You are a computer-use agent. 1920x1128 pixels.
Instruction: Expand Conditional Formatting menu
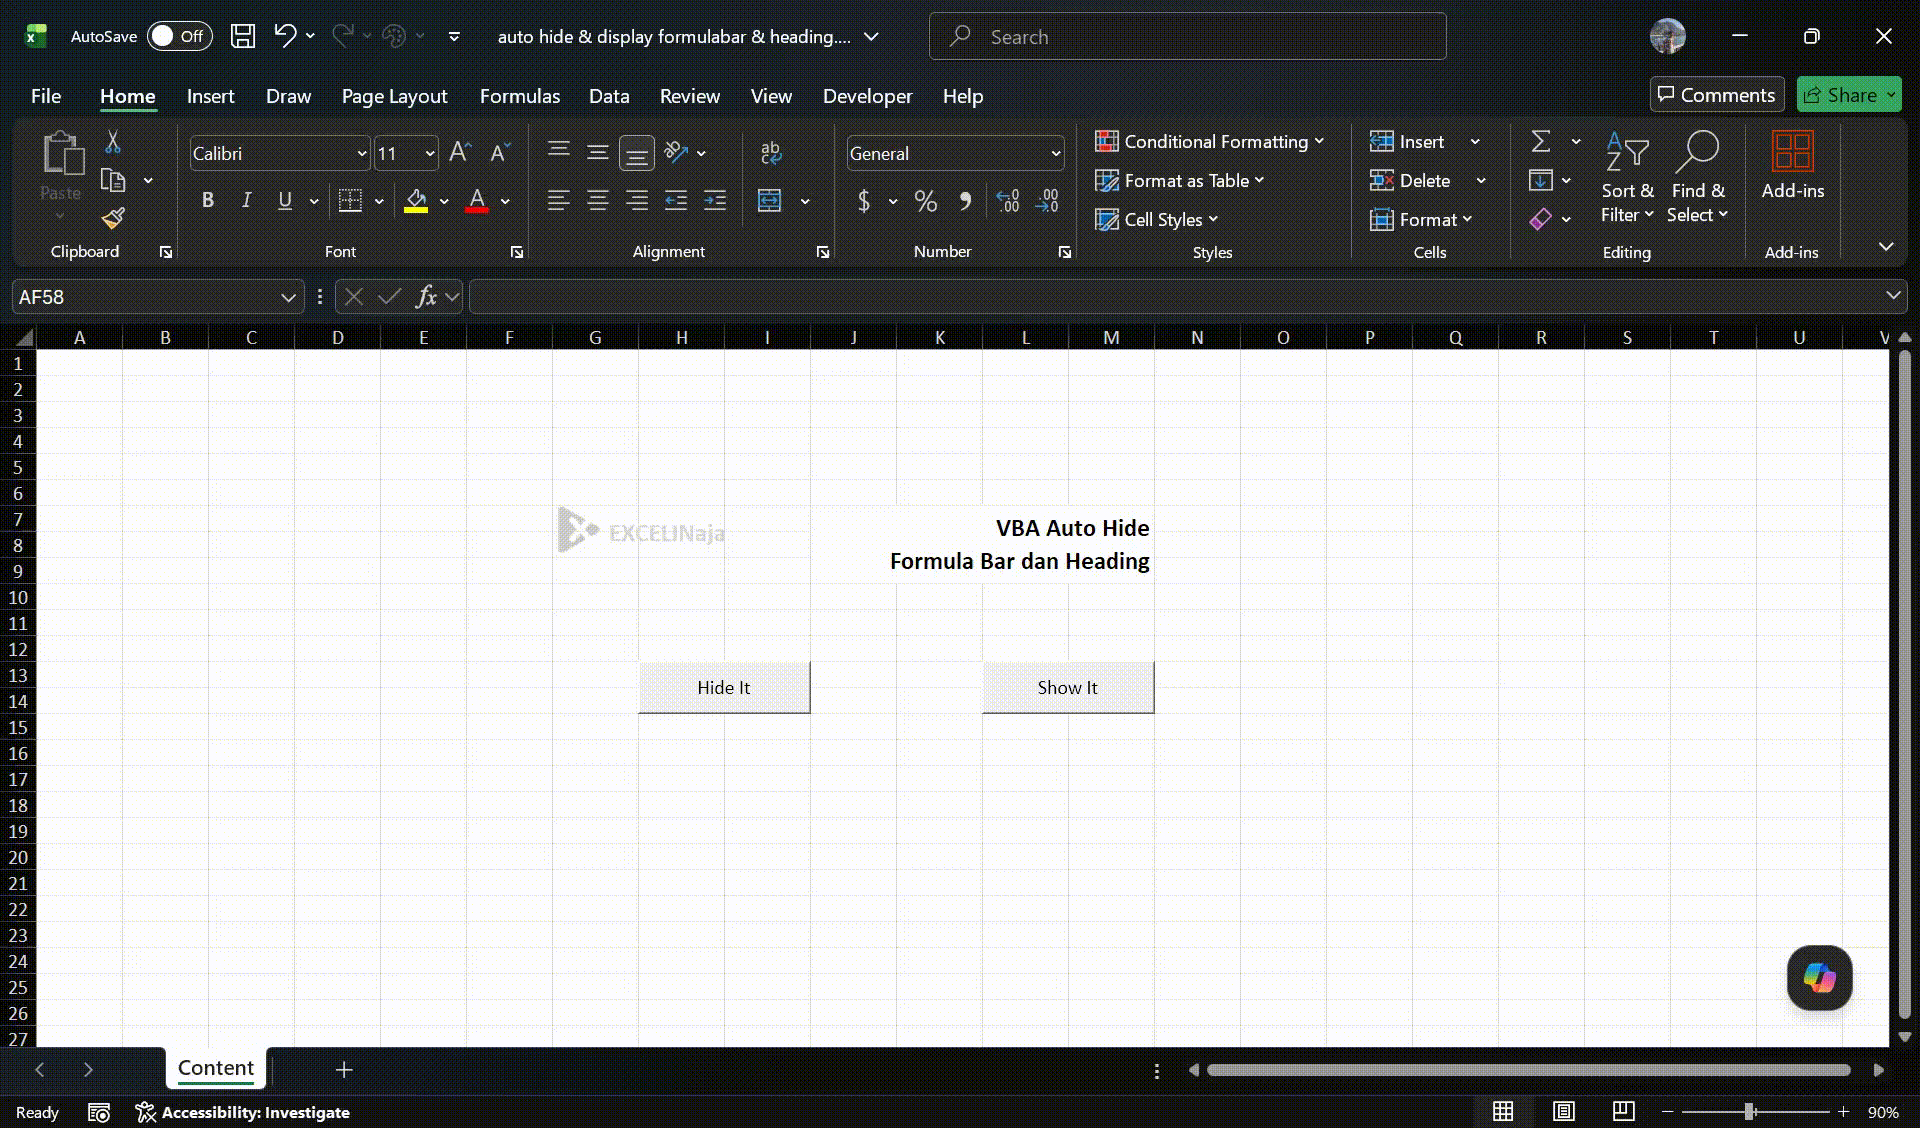pos(1209,142)
